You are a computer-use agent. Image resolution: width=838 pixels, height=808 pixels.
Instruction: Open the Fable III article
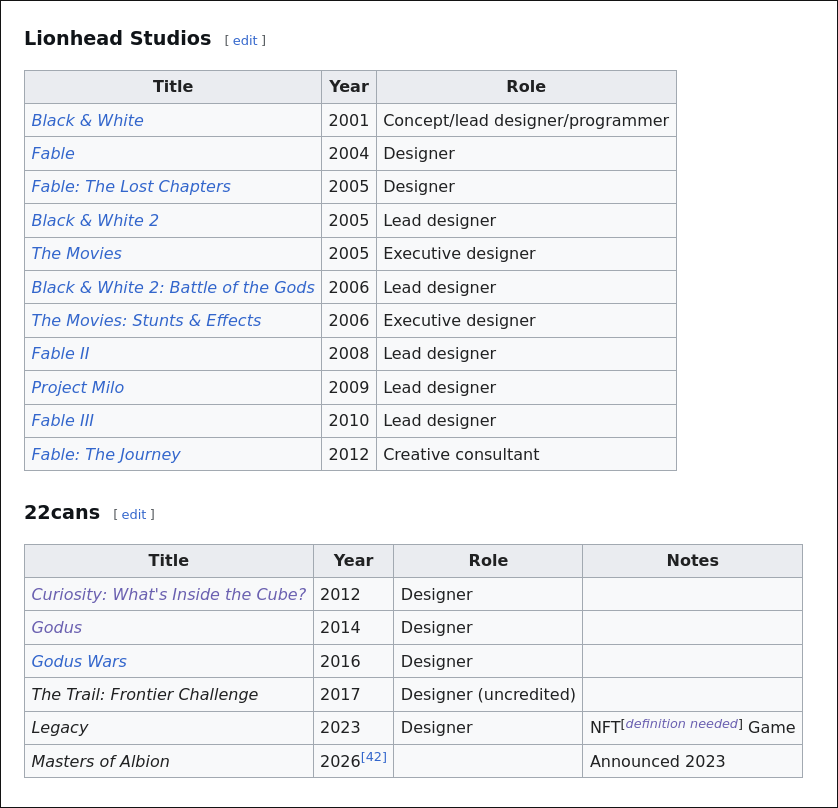pos(62,420)
